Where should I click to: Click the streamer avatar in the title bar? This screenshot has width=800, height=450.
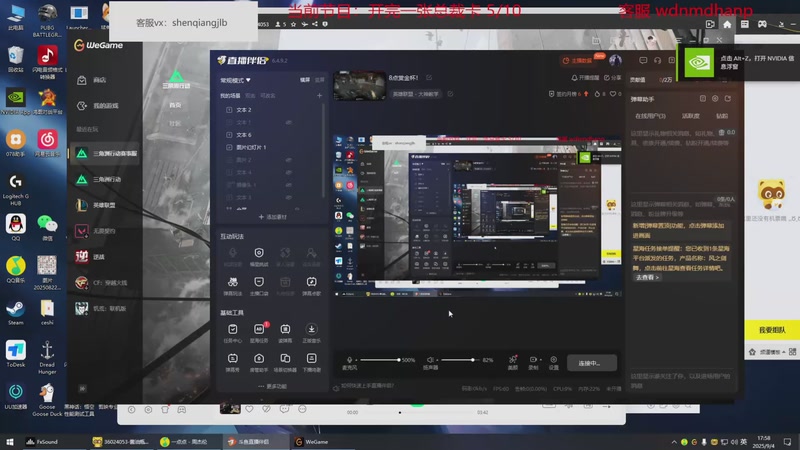click(615, 60)
